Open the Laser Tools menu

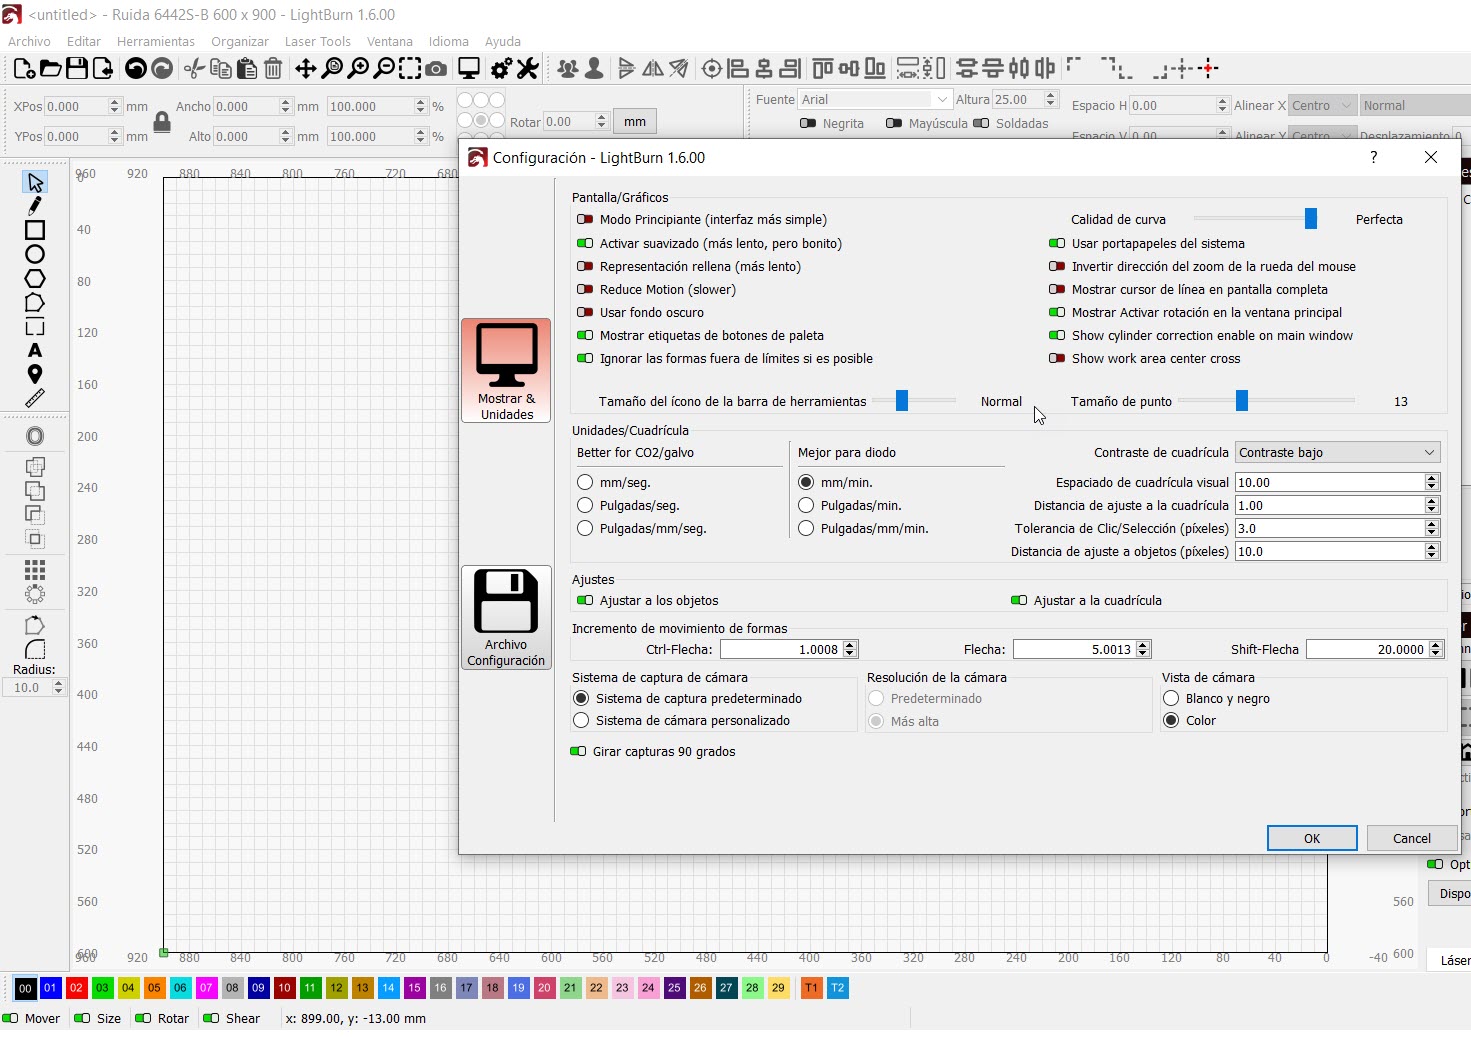318,41
